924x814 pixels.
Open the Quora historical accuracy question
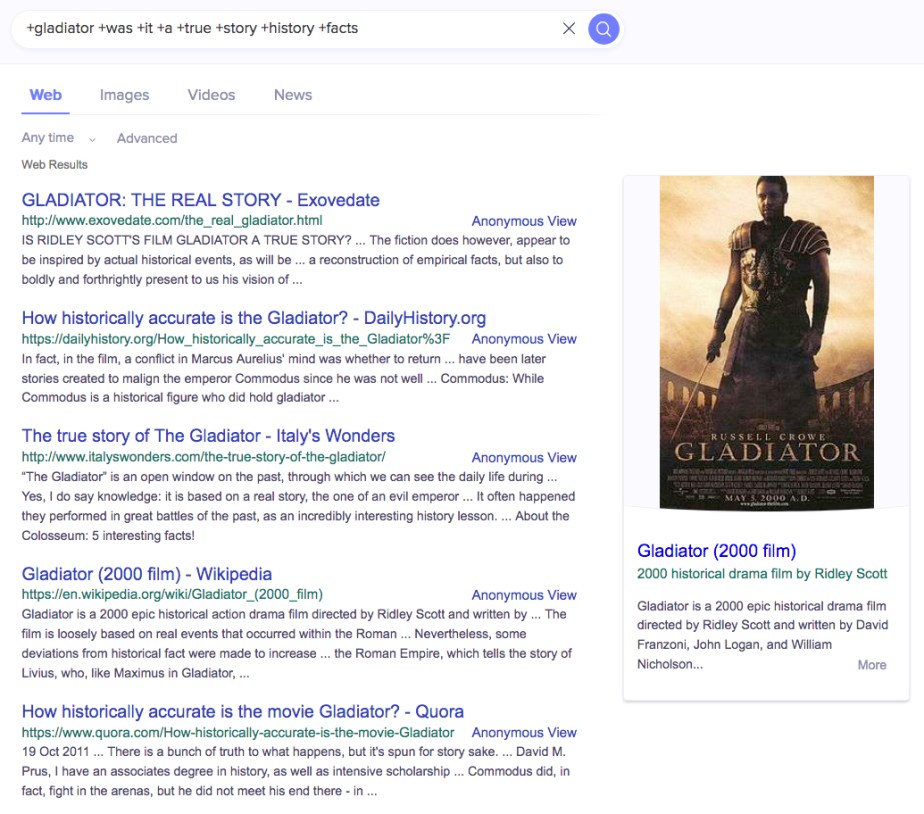(242, 712)
